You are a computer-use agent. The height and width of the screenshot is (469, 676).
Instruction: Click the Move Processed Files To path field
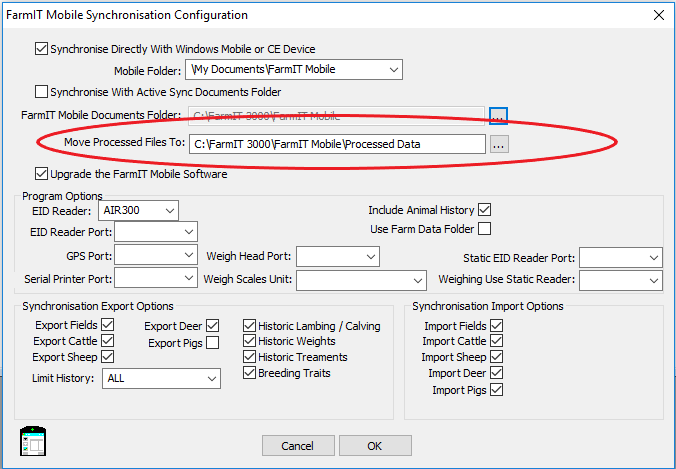[337, 144]
